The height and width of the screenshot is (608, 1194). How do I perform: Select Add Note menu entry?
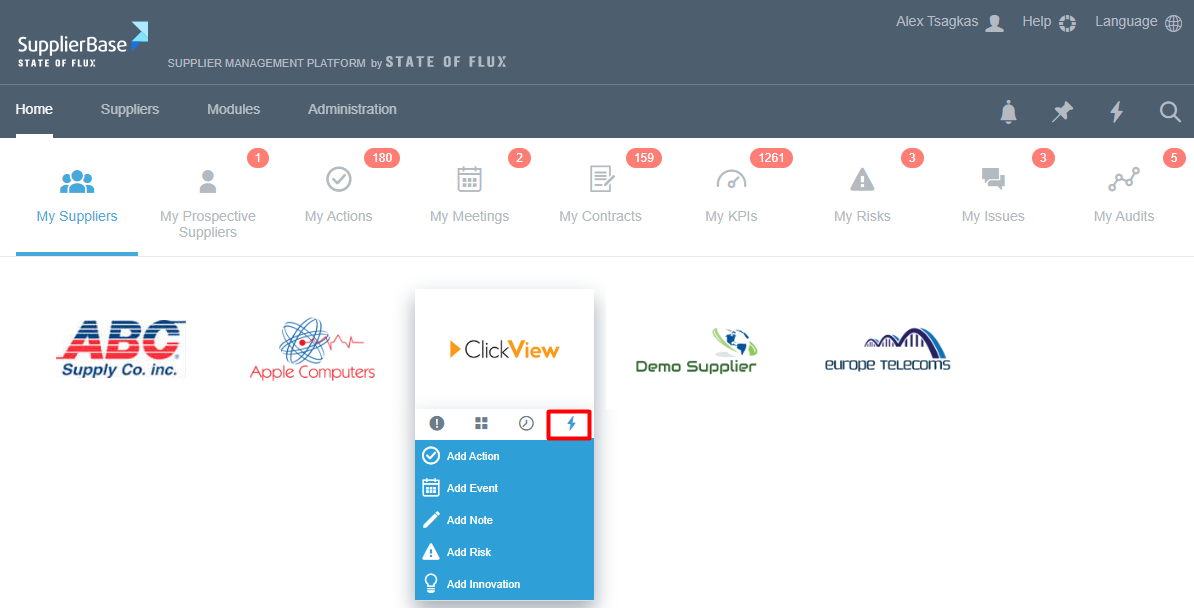469,520
